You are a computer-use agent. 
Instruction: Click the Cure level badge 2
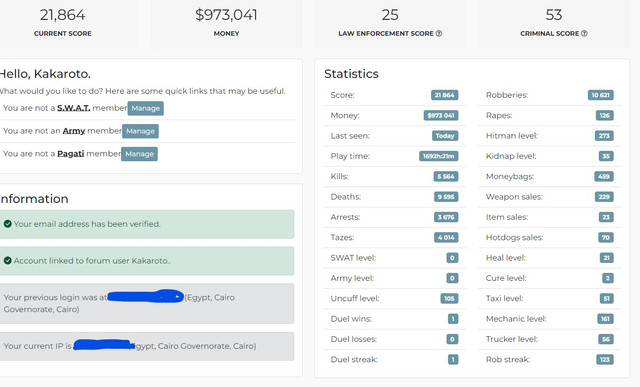pos(608,278)
